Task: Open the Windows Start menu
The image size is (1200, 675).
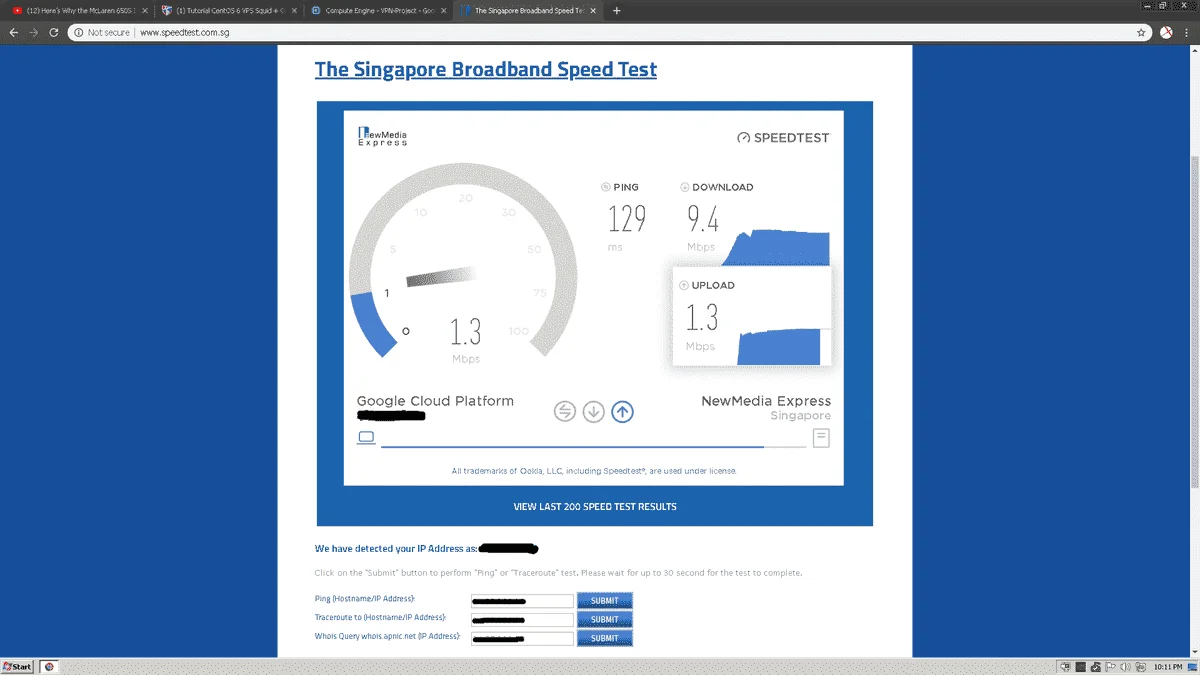Action: click(x=17, y=666)
